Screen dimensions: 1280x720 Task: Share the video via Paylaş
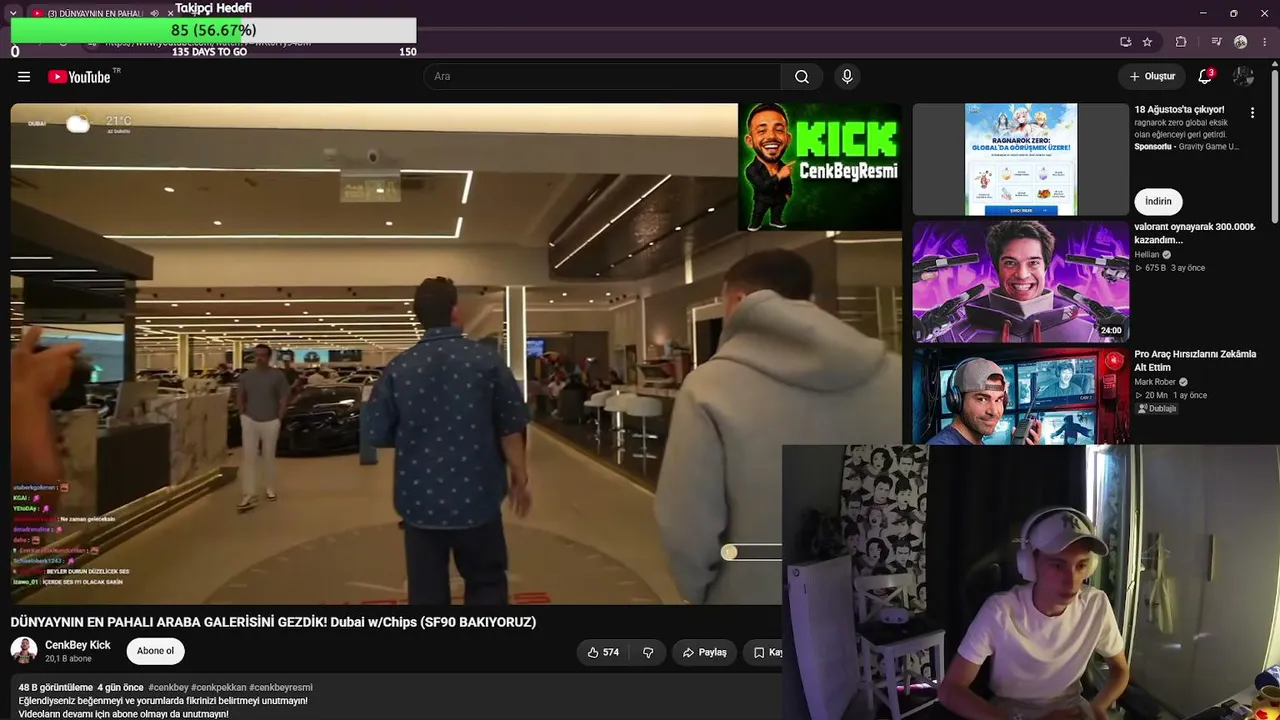pos(705,652)
